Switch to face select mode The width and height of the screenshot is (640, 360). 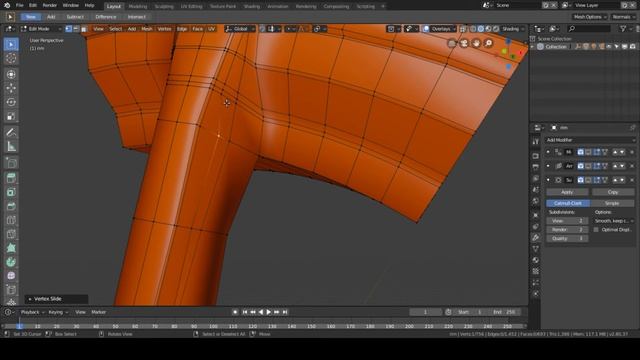(x=84, y=29)
